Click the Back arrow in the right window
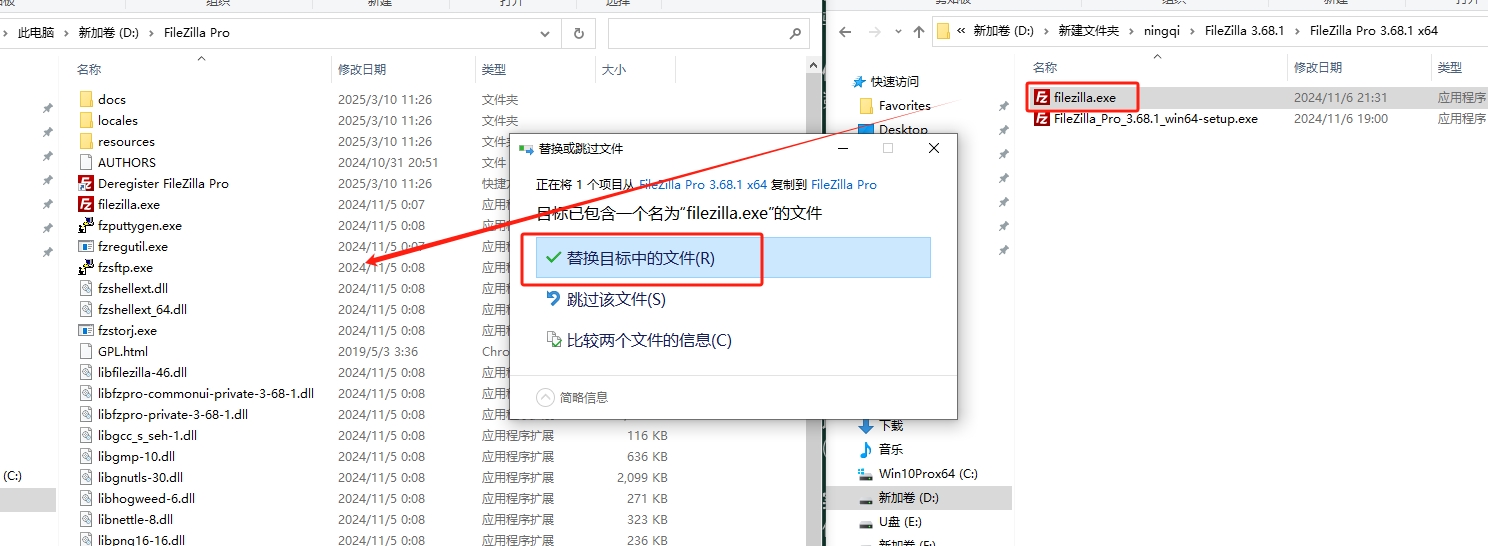The image size is (1488, 546). (845, 31)
